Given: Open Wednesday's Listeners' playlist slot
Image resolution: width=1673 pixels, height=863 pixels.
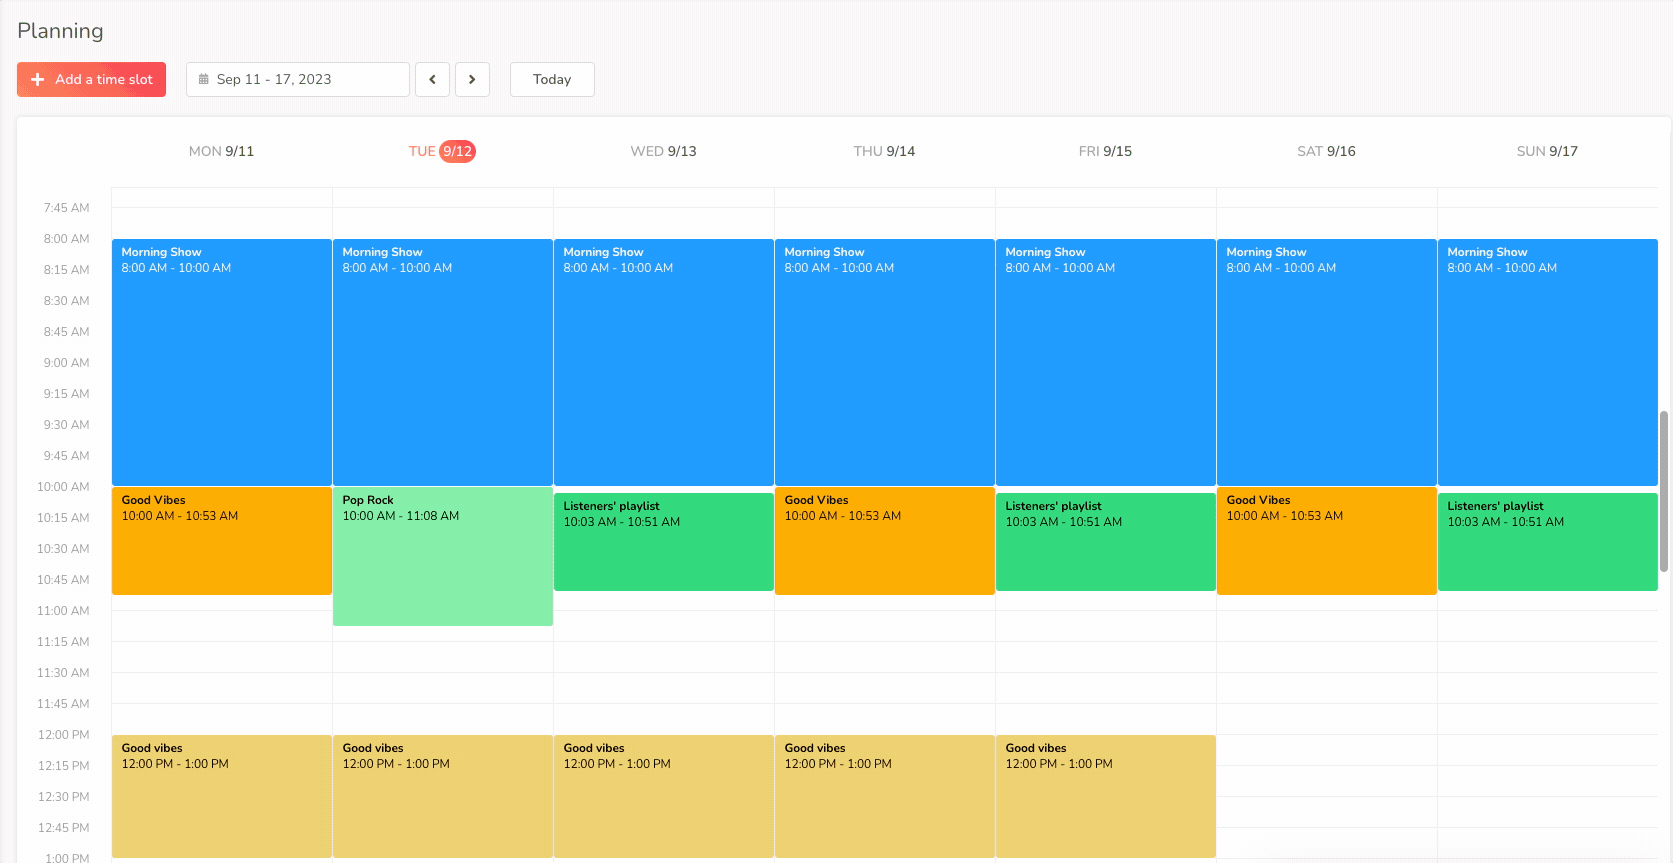Looking at the screenshot, I should pyautogui.click(x=664, y=542).
